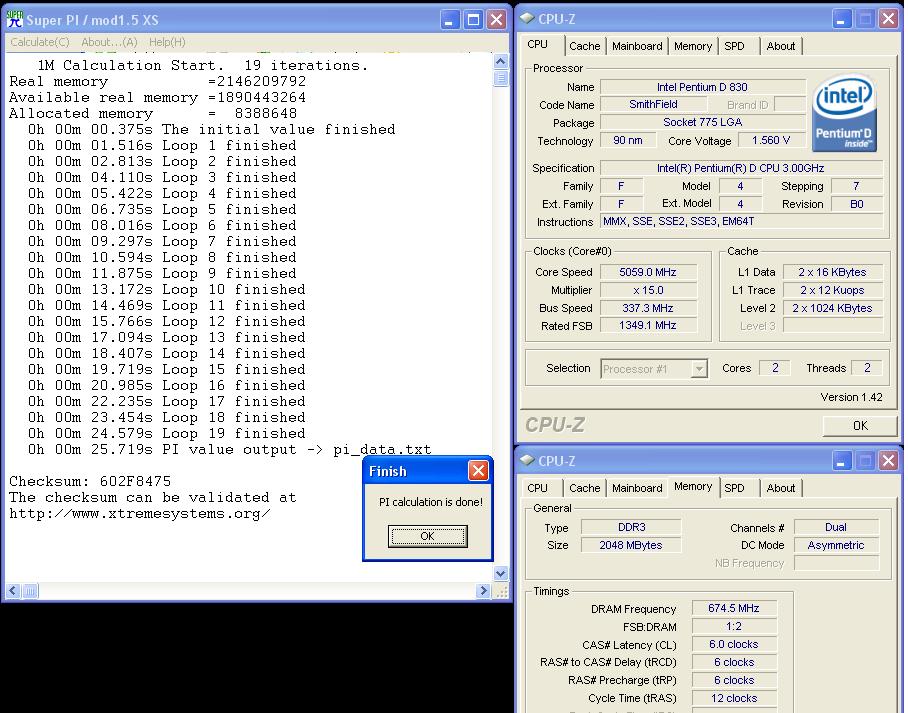908x713 pixels.
Task: Switch to Mainboard tab in lower CPU-Z
Action: click(637, 488)
